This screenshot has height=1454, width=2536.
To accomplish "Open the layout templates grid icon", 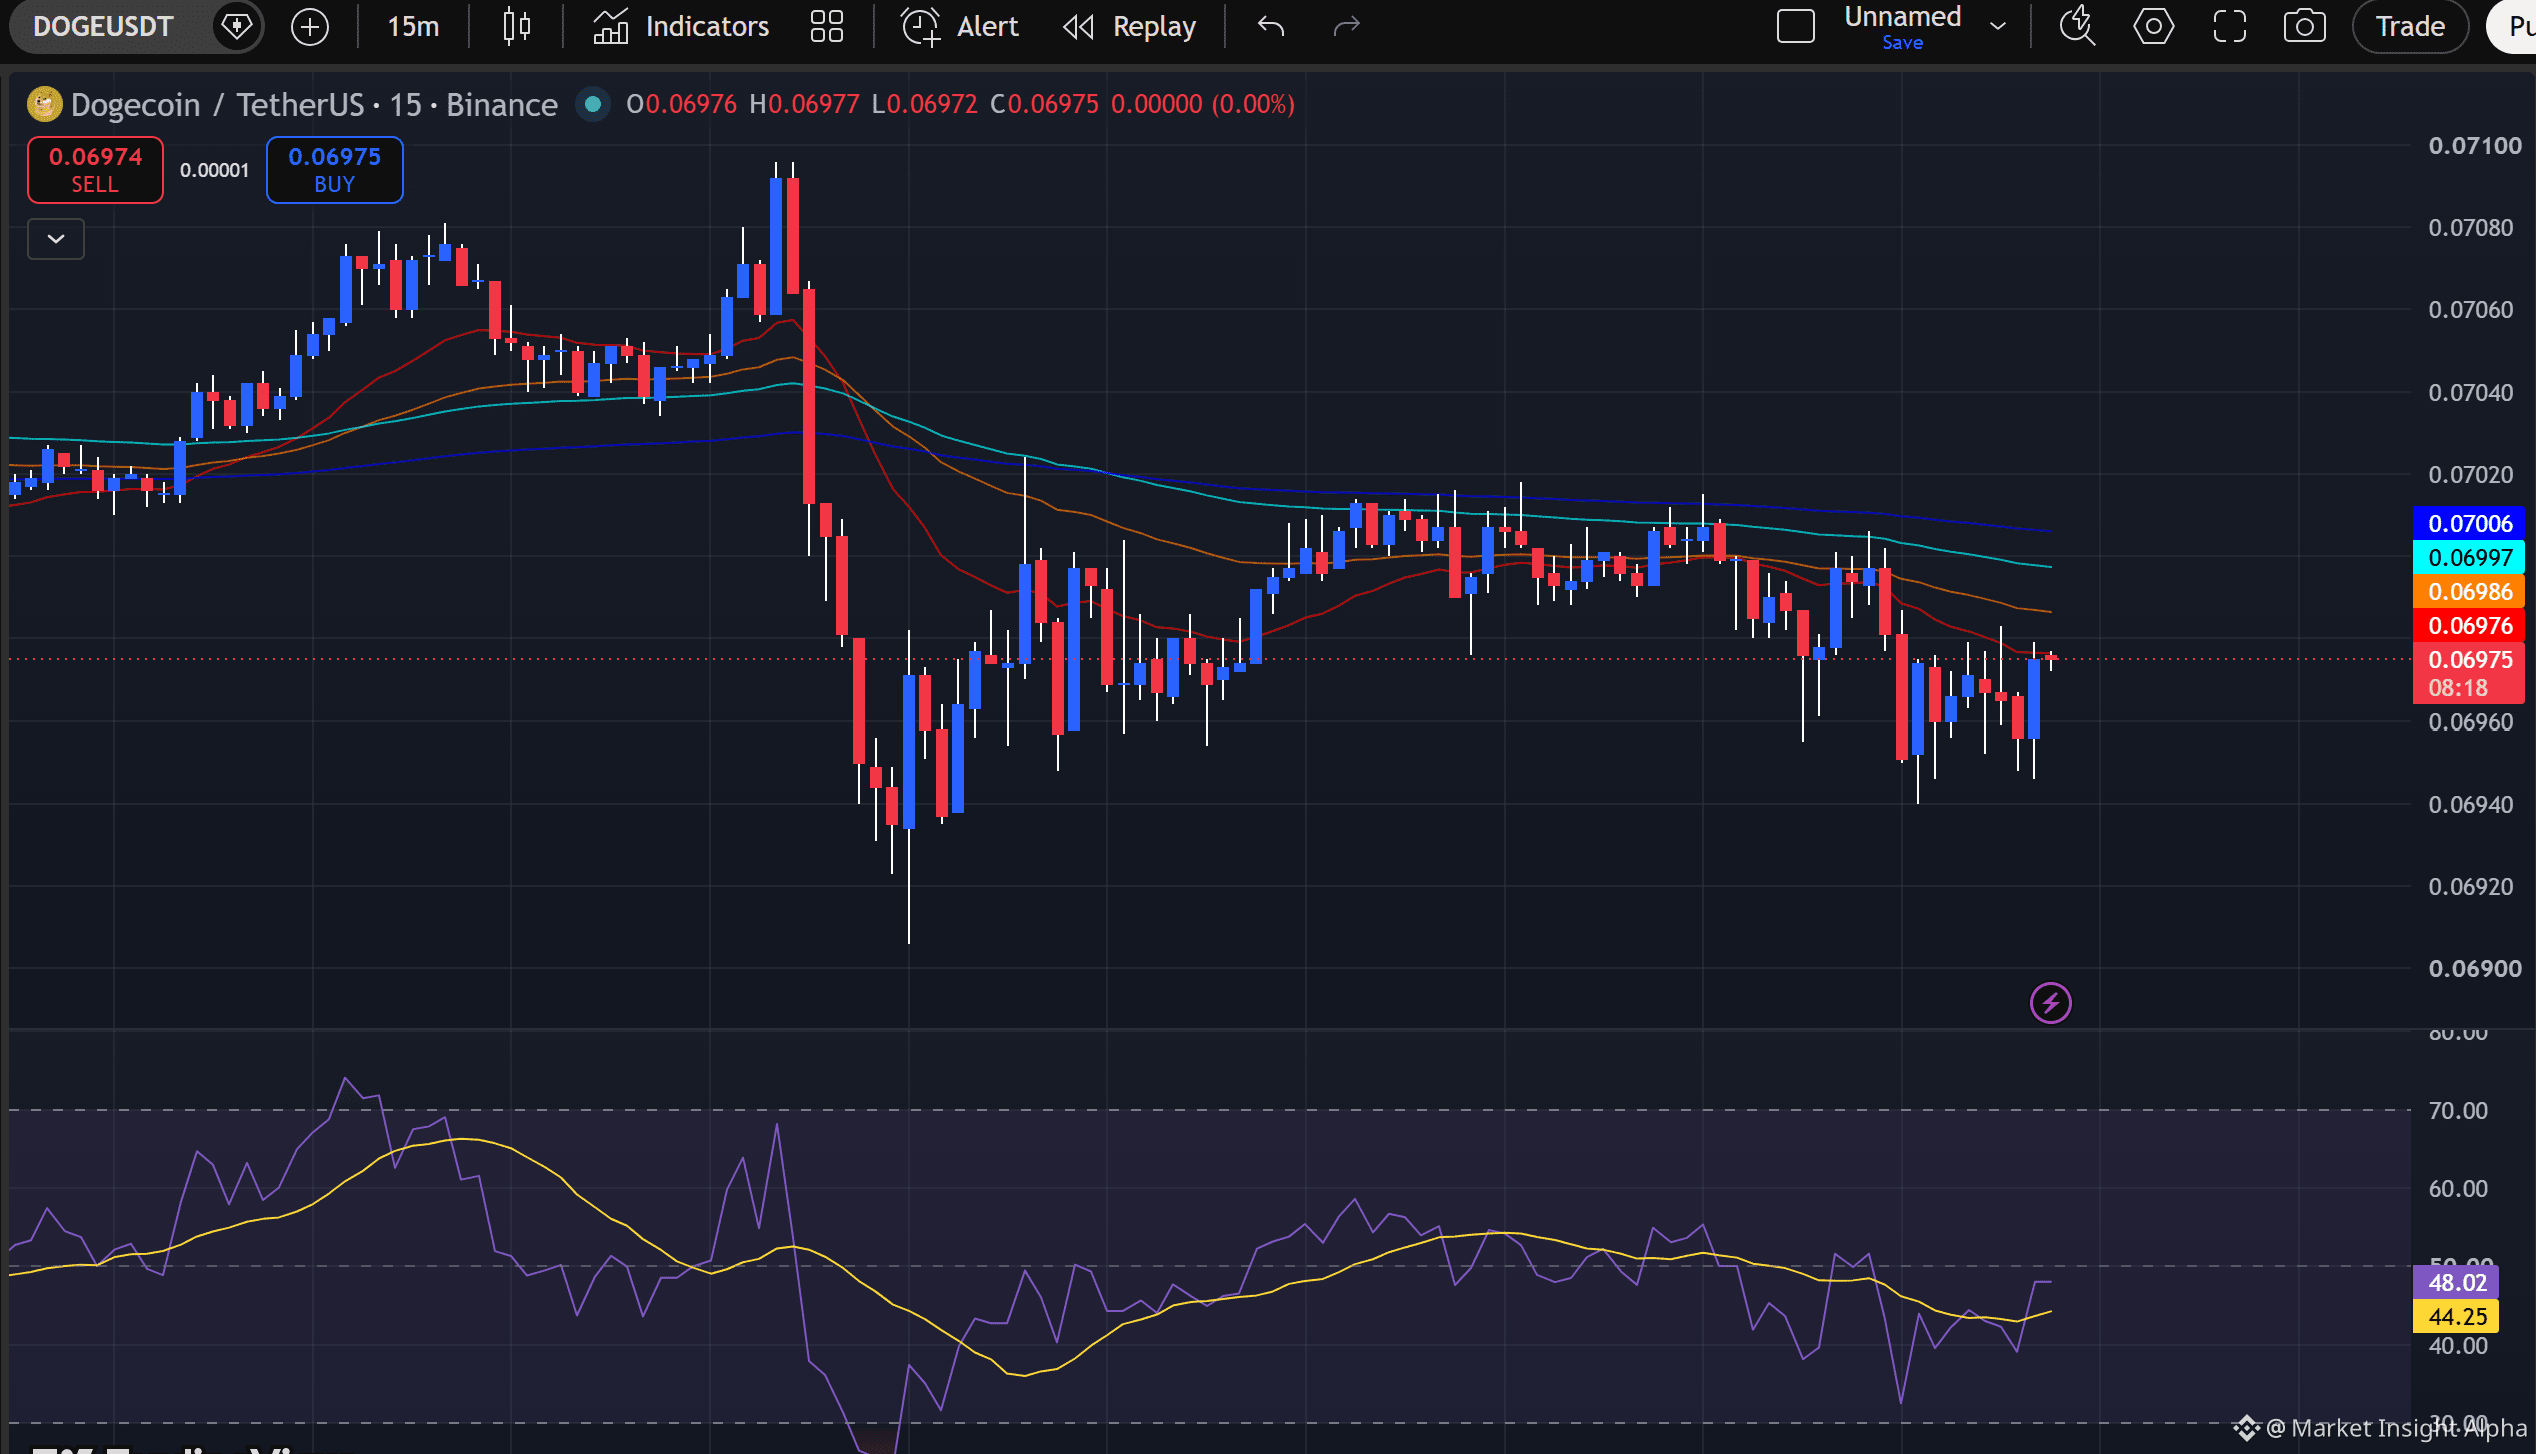I will coord(827,27).
